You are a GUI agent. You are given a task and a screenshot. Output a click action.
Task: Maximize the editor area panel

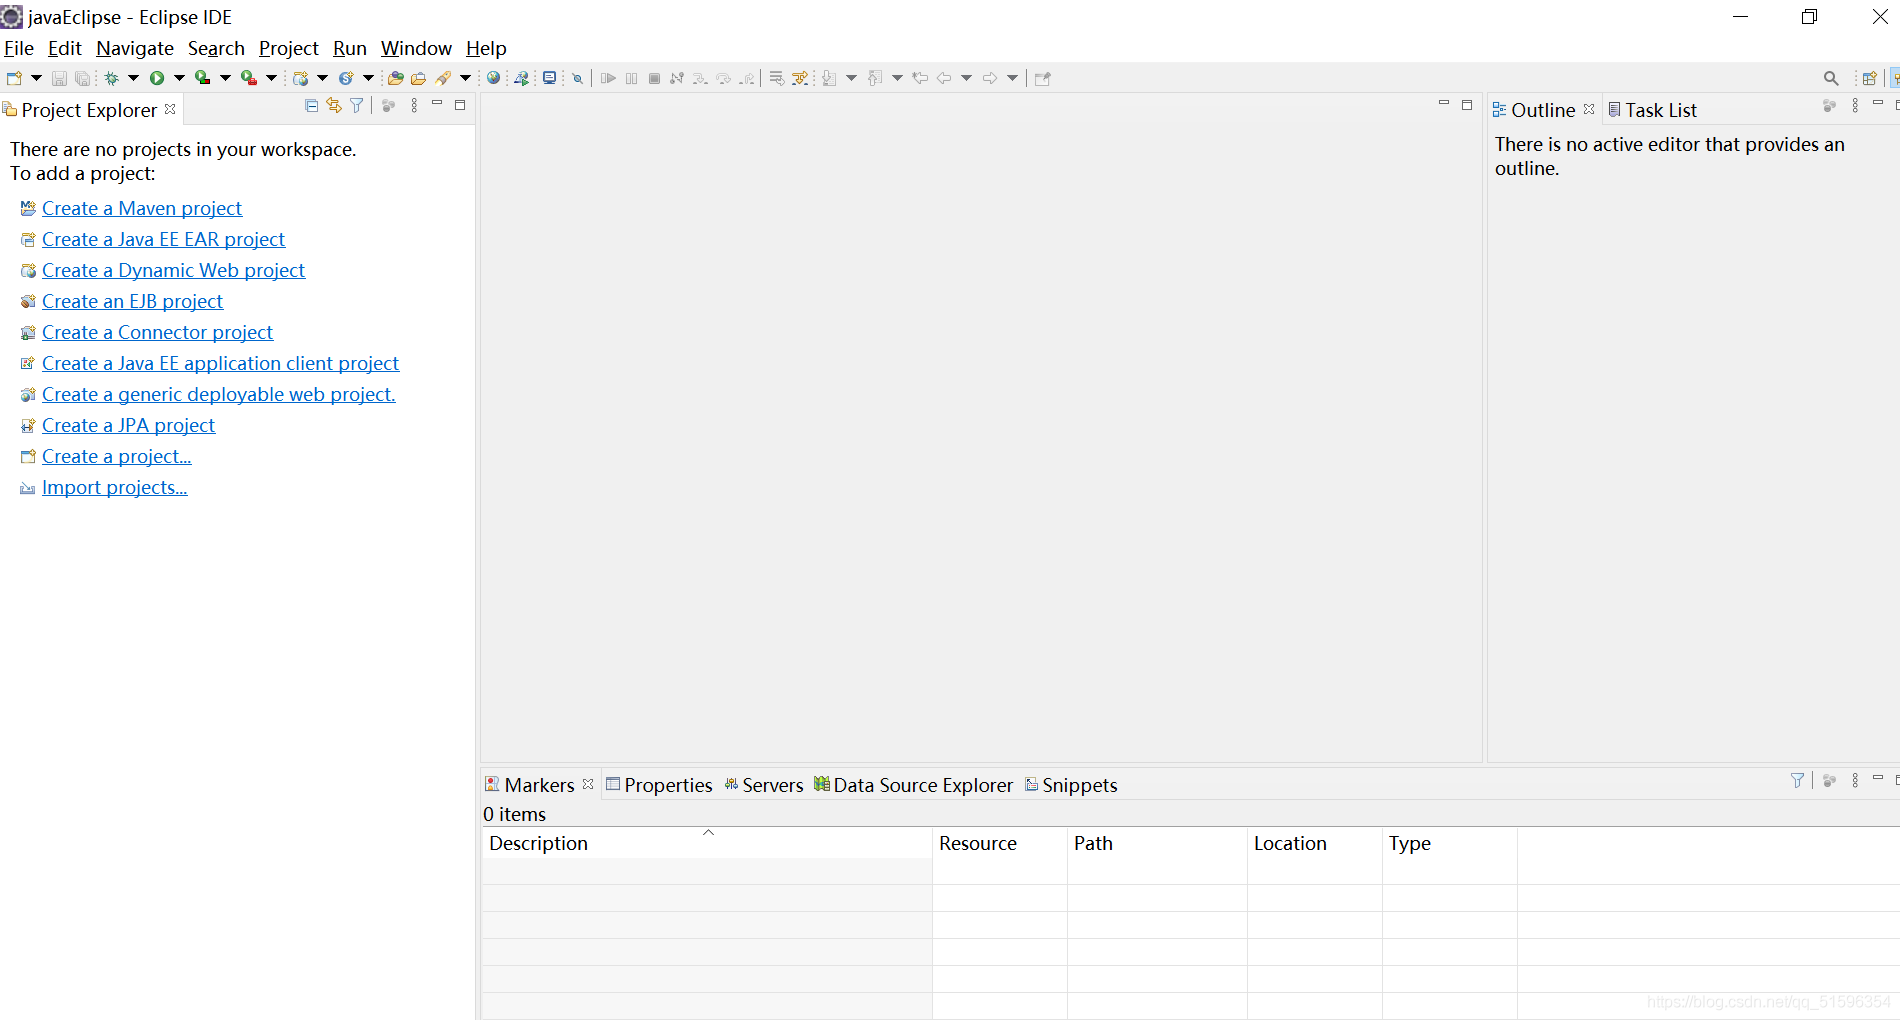click(x=1467, y=104)
